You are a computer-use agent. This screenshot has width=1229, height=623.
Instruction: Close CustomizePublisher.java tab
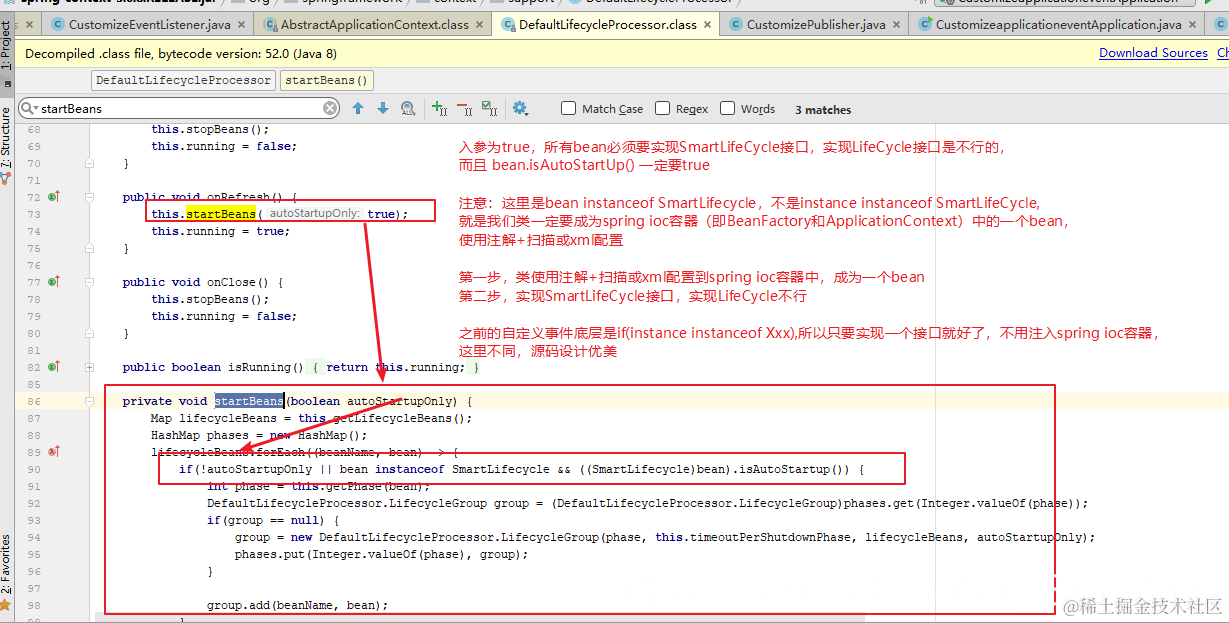coord(898,24)
